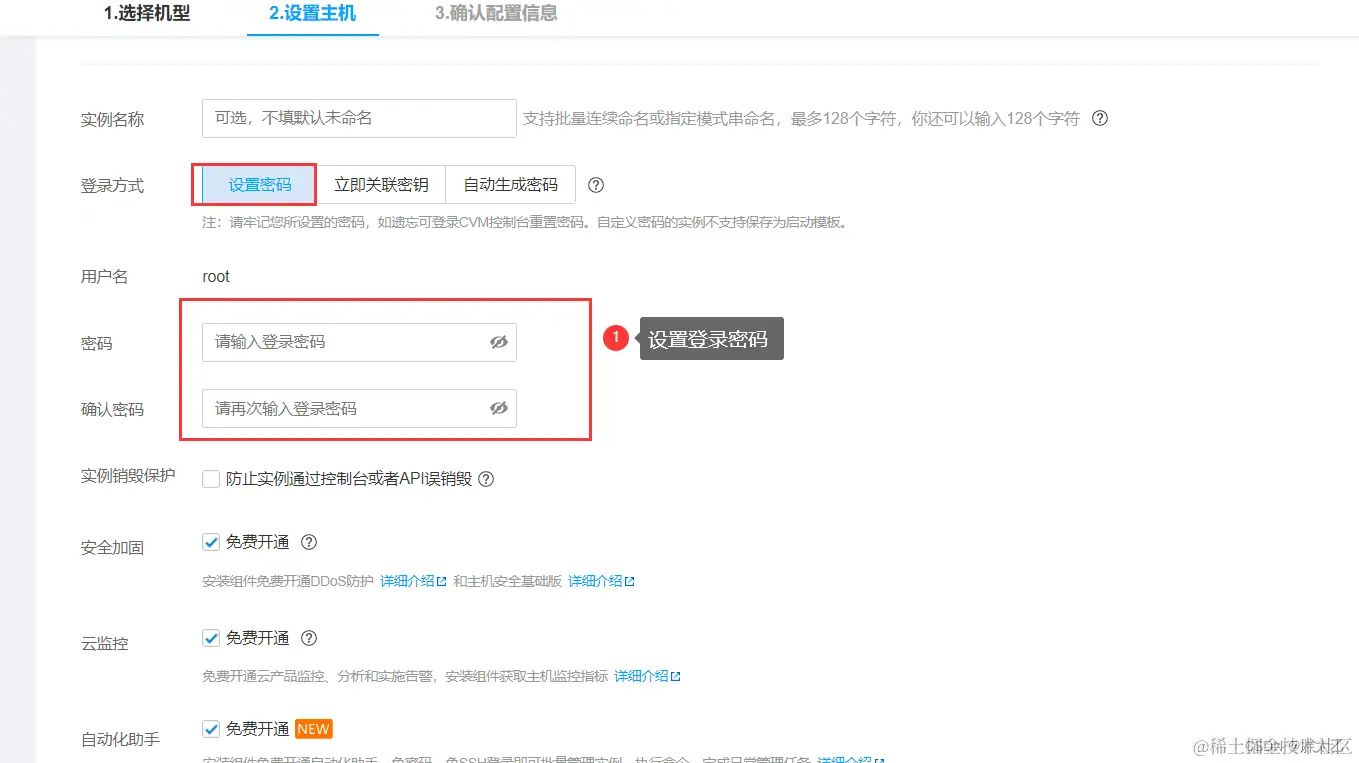The height and width of the screenshot is (763, 1359).
Task: Uncheck 安全加固 免费开通 checkbox
Action: 211,542
